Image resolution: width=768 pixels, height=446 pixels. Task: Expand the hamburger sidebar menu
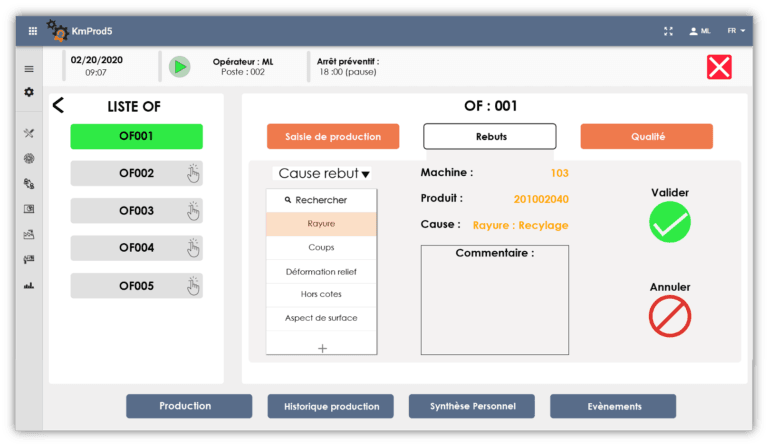pyautogui.click(x=29, y=69)
